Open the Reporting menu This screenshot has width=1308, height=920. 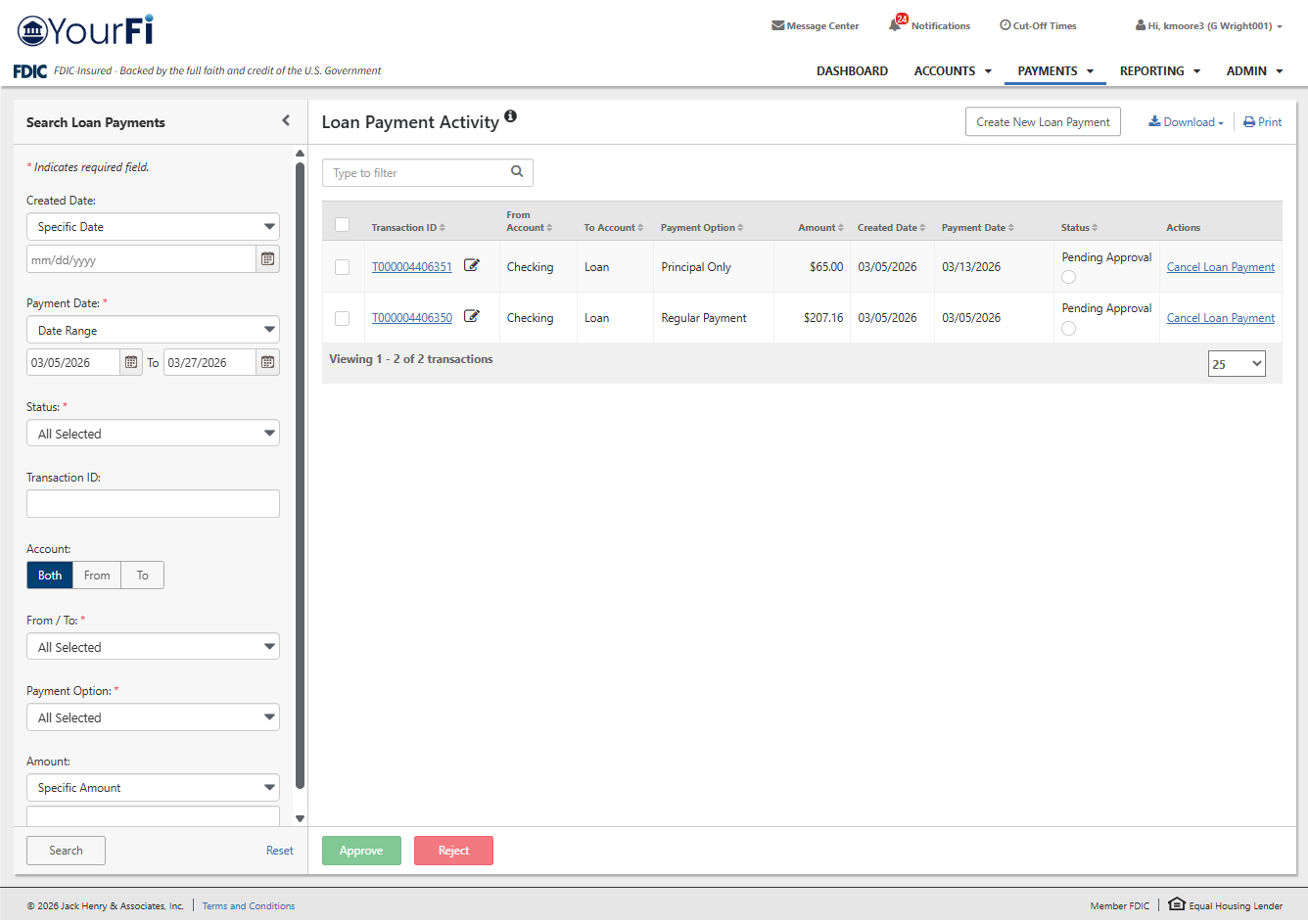click(1160, 71)
